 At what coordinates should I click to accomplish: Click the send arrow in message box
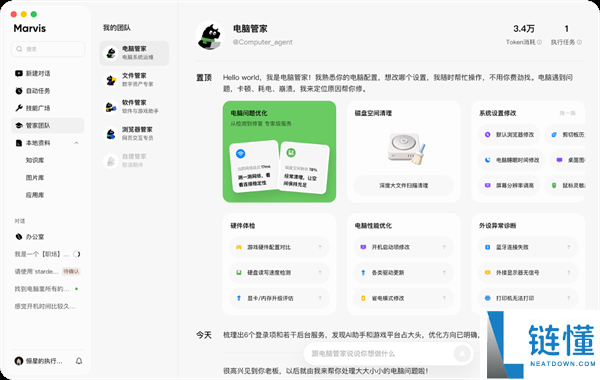[x=462, y=354]
